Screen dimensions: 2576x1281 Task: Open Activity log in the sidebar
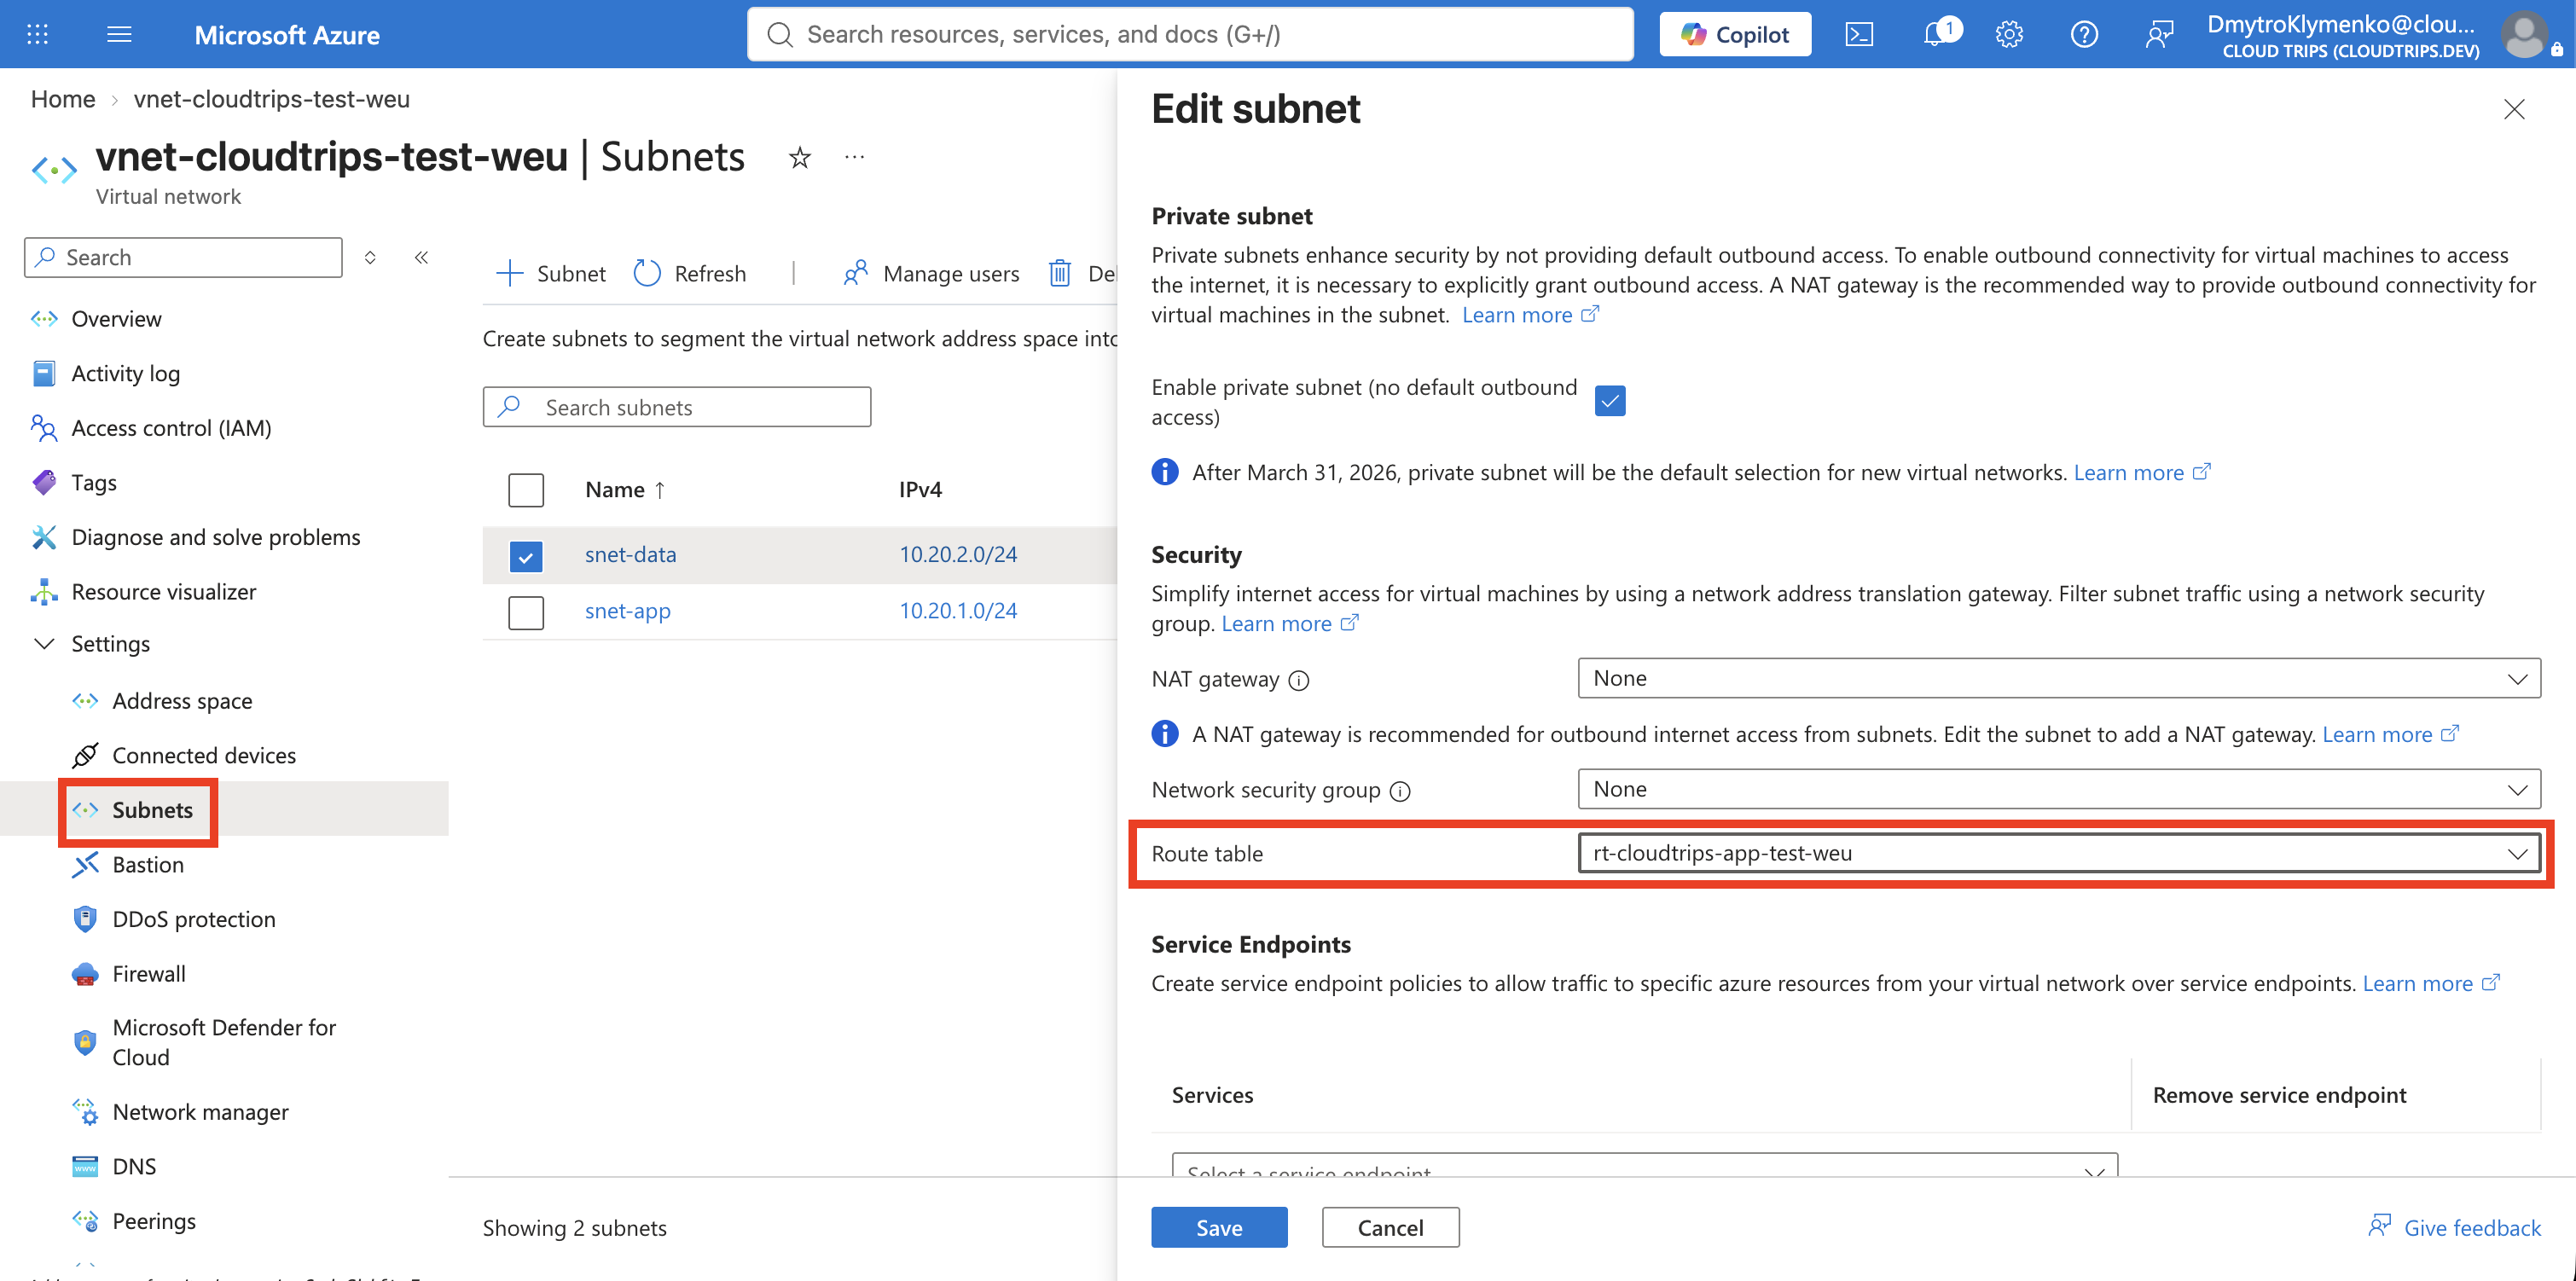125,374
